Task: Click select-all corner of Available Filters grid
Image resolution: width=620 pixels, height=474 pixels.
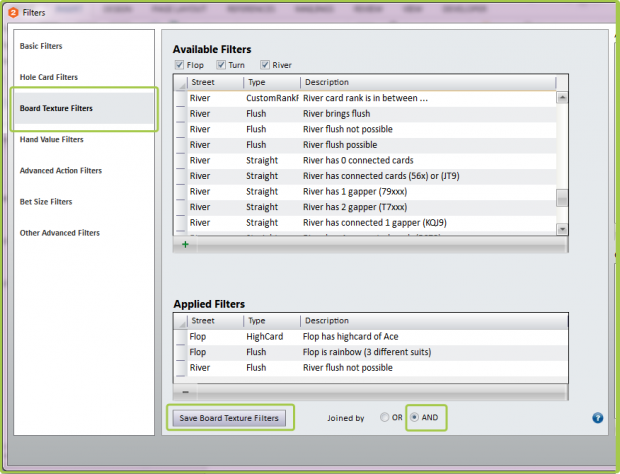Action: click(181, 83)
